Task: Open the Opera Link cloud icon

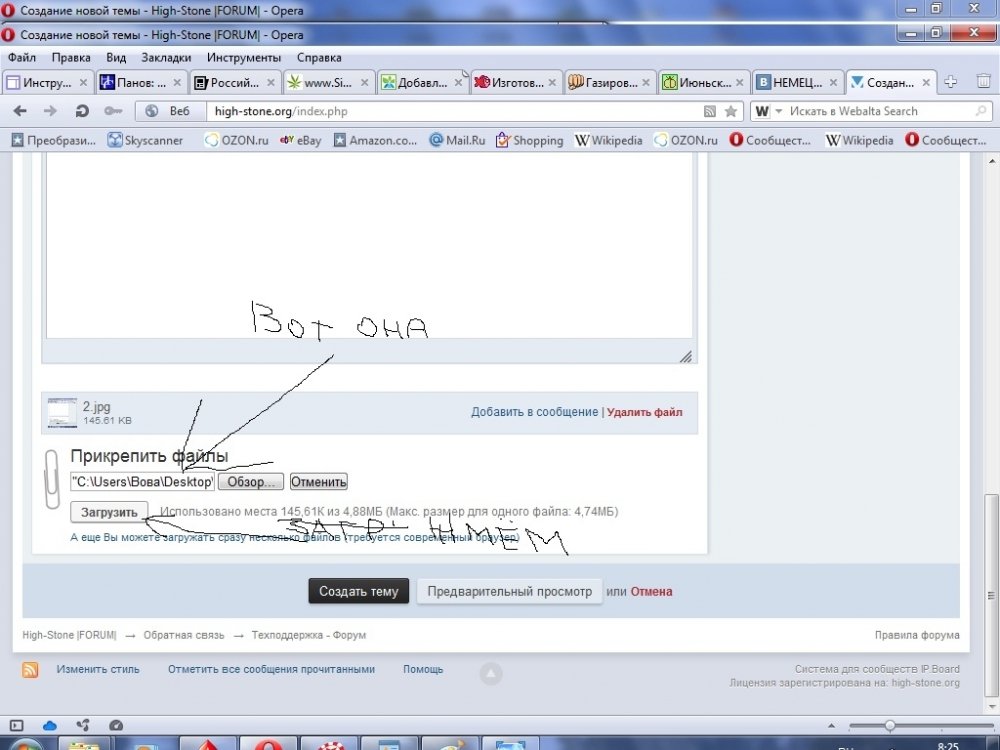Action: click(x=49, y=725)
